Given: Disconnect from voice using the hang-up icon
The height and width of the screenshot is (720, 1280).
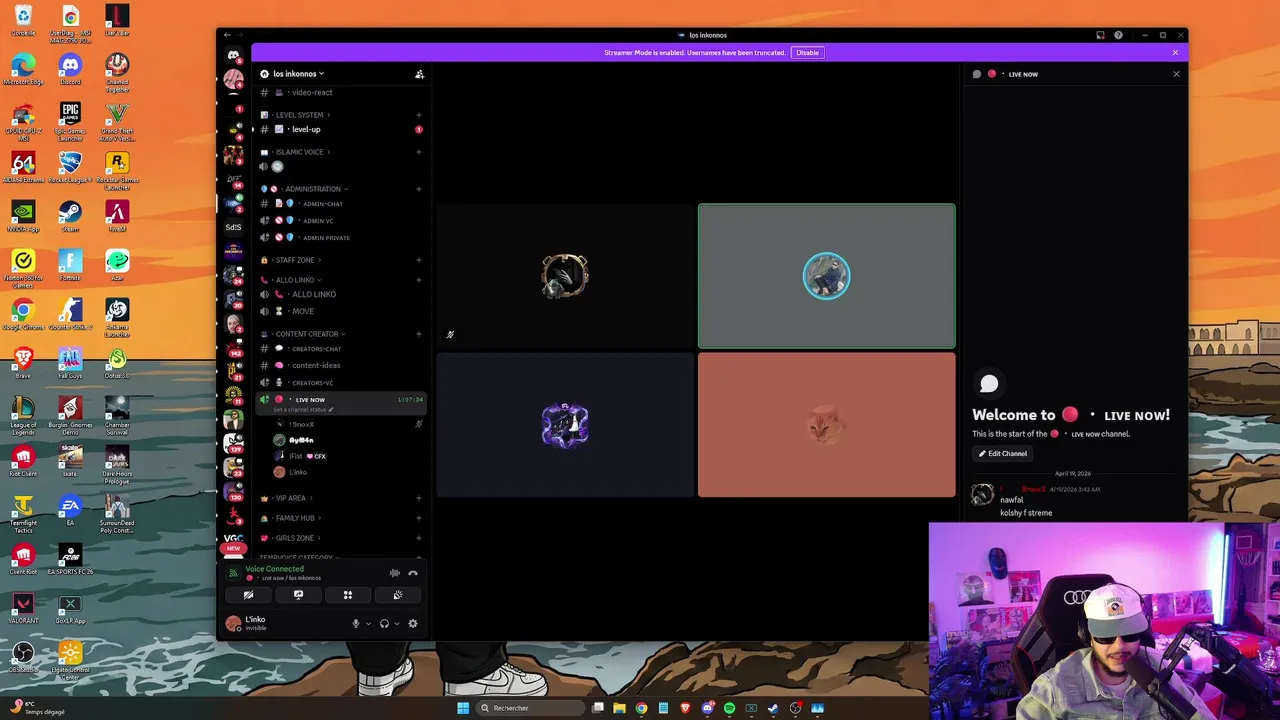Looking at the screenshot, I should tap(413, 573).
